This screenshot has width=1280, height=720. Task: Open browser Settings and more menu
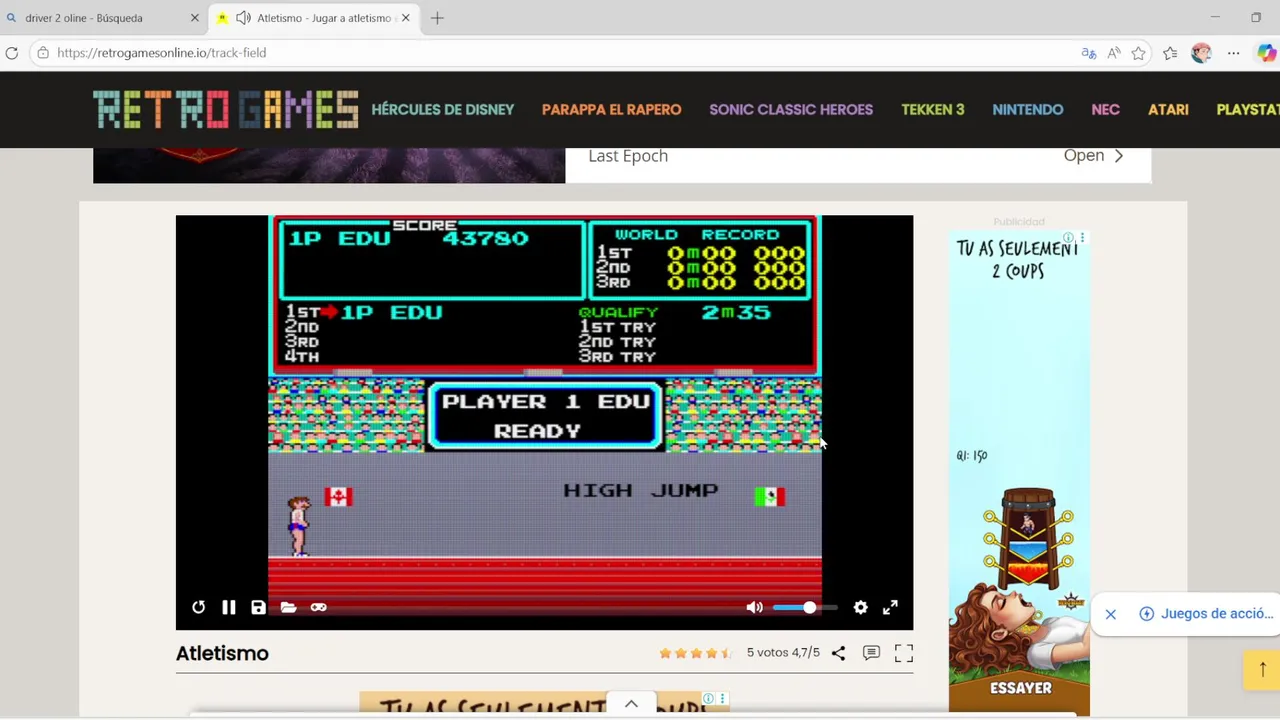point(1233,53)
